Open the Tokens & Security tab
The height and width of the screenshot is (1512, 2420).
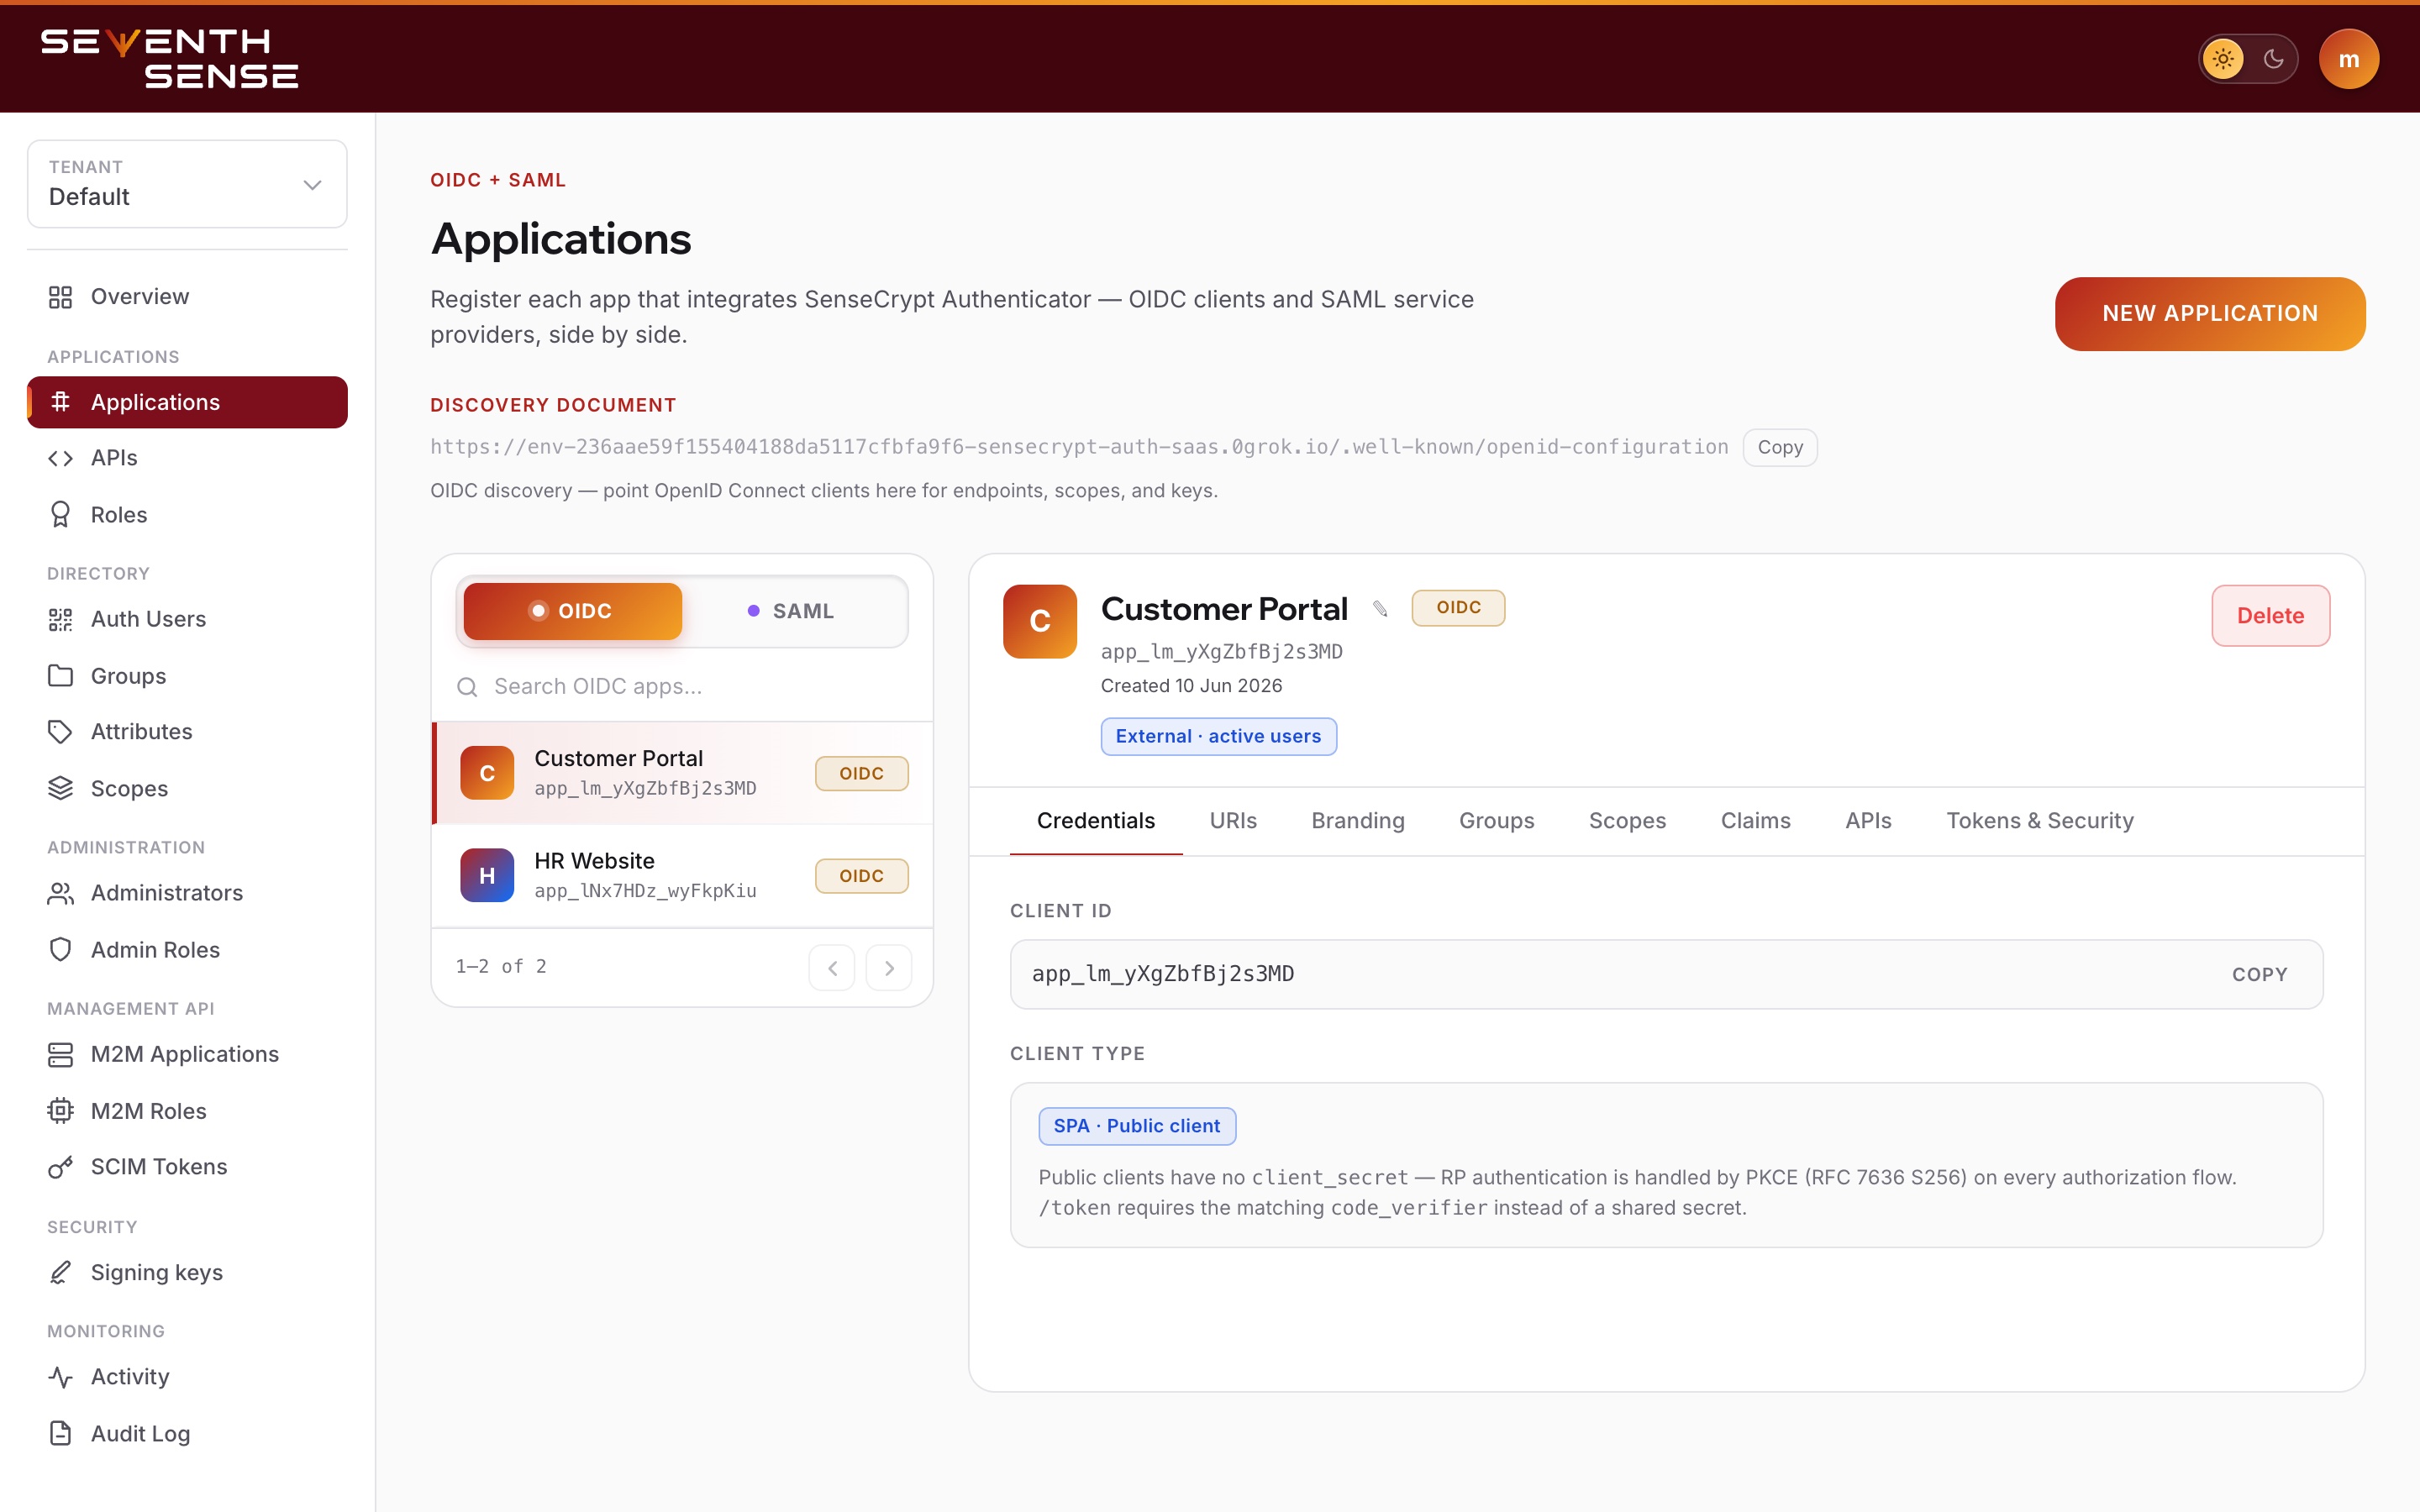click(x=2040, y=821)
